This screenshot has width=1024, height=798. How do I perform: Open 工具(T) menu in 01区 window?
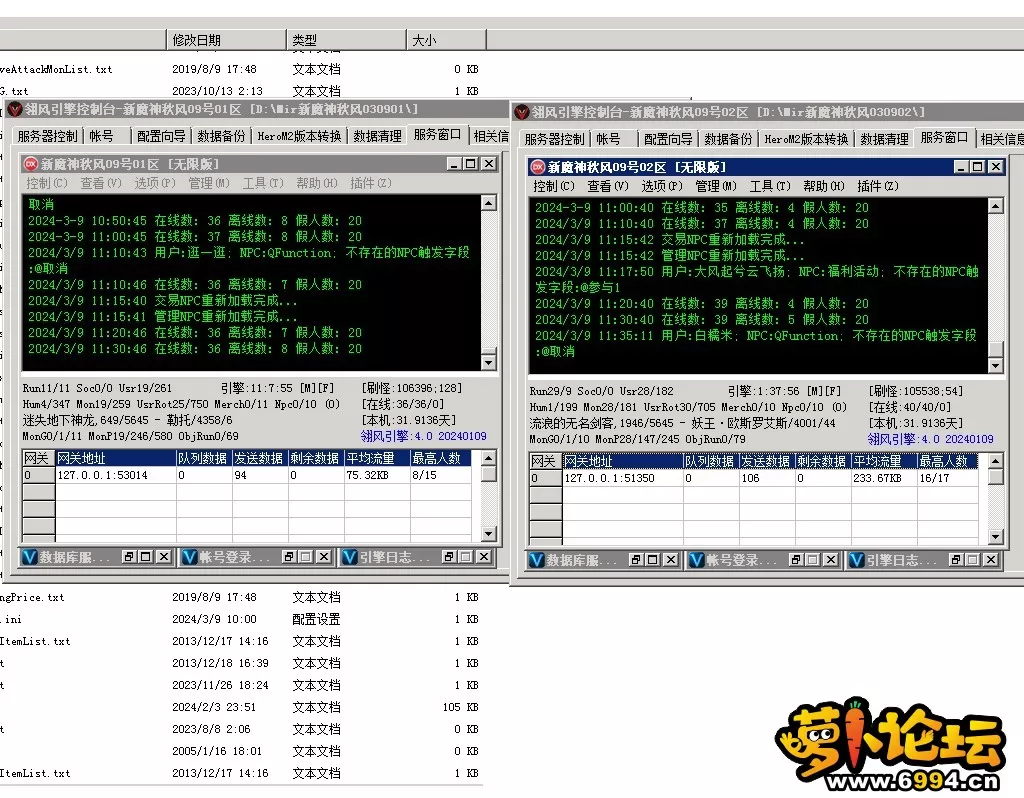click(263, 184)
